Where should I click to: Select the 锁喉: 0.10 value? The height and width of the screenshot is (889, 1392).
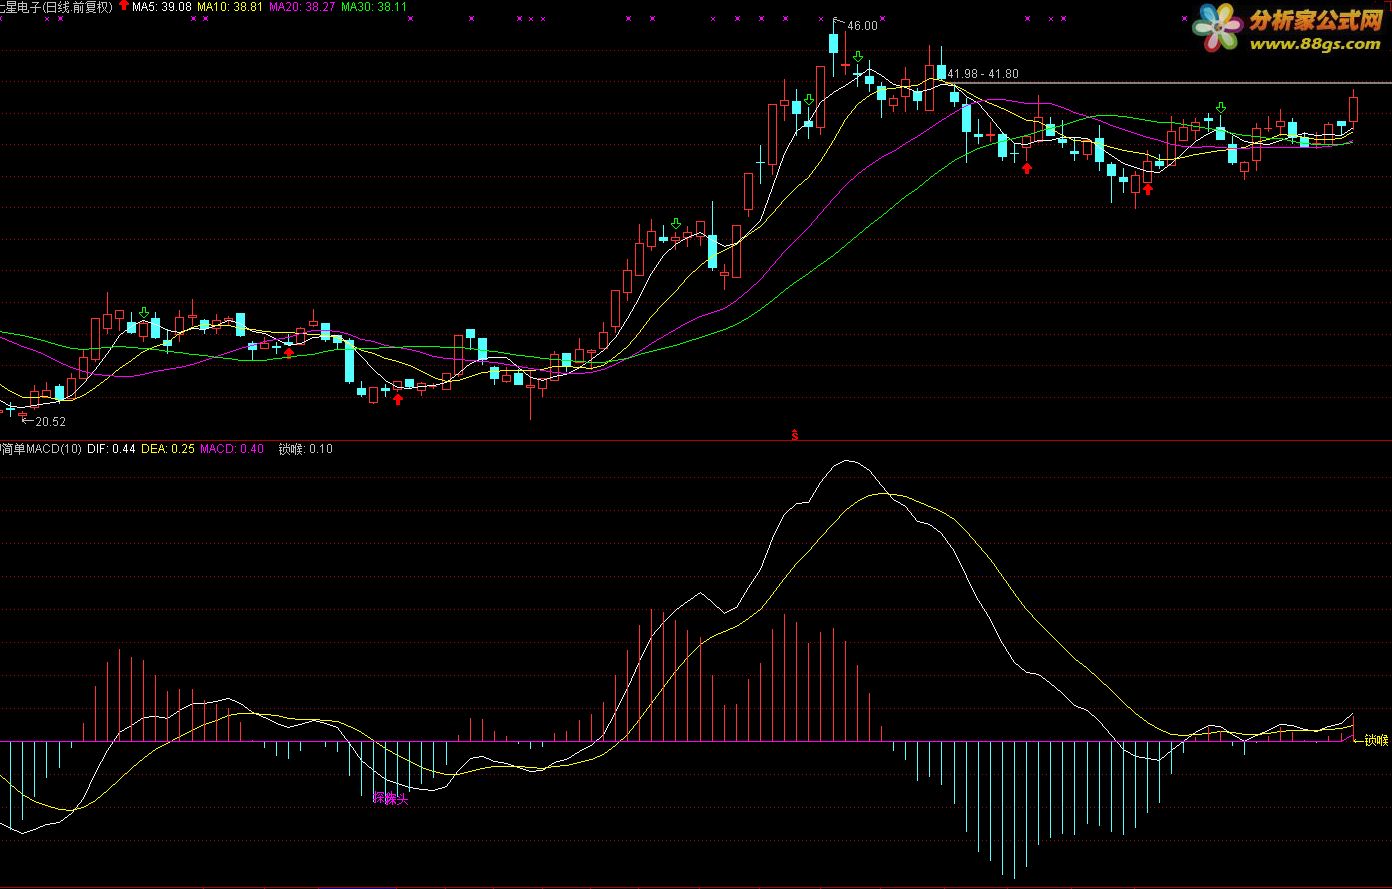pos(305,449)
